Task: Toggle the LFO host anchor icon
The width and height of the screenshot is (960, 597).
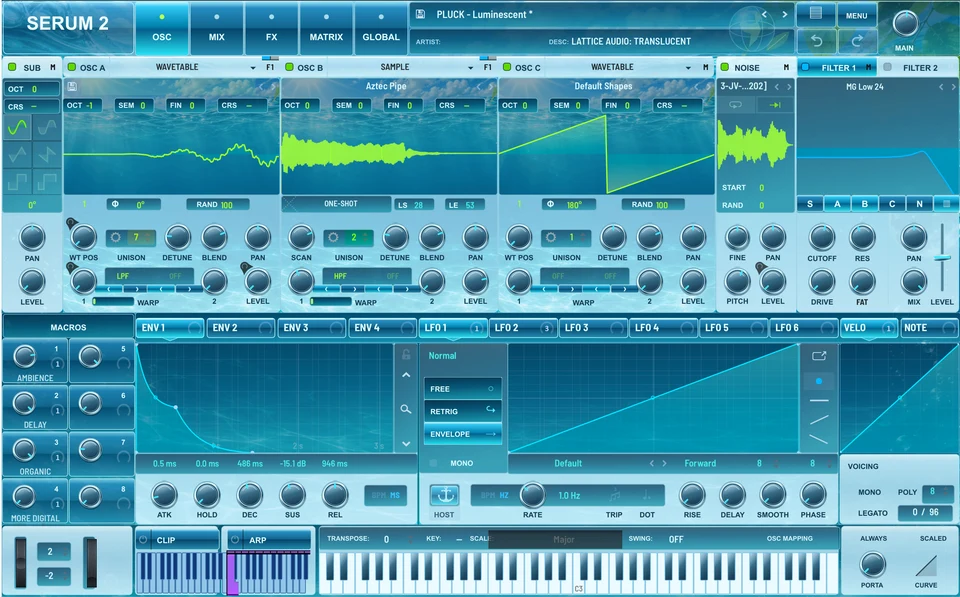Action: click(x=444, y=495)
